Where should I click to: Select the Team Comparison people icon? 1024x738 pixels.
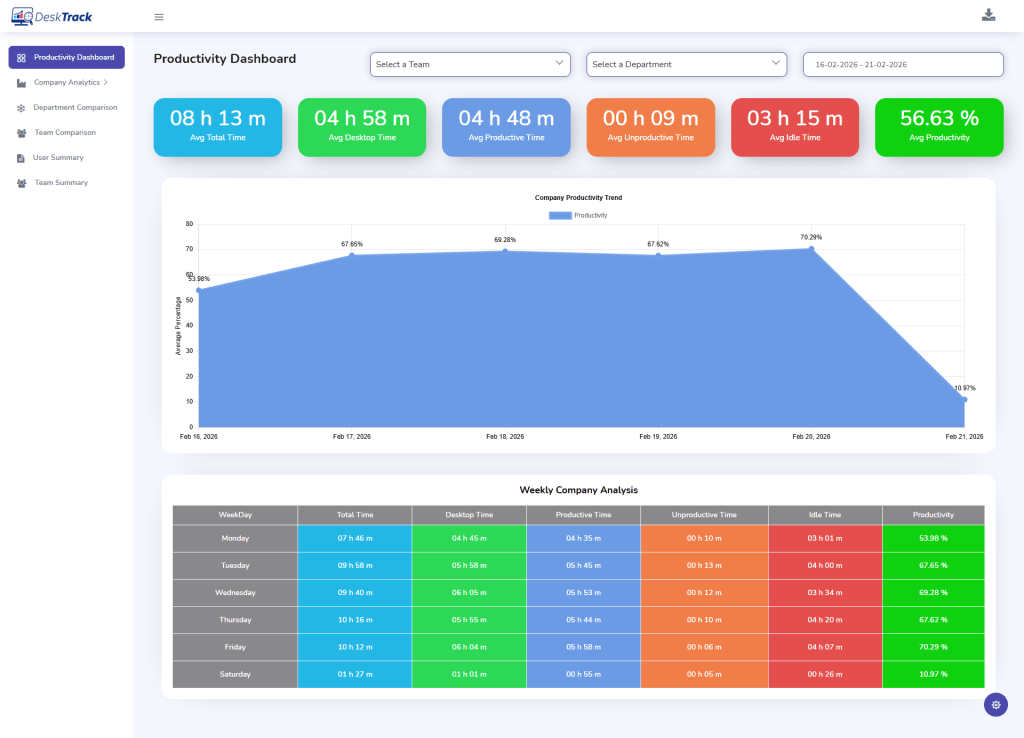click(22, 132)
